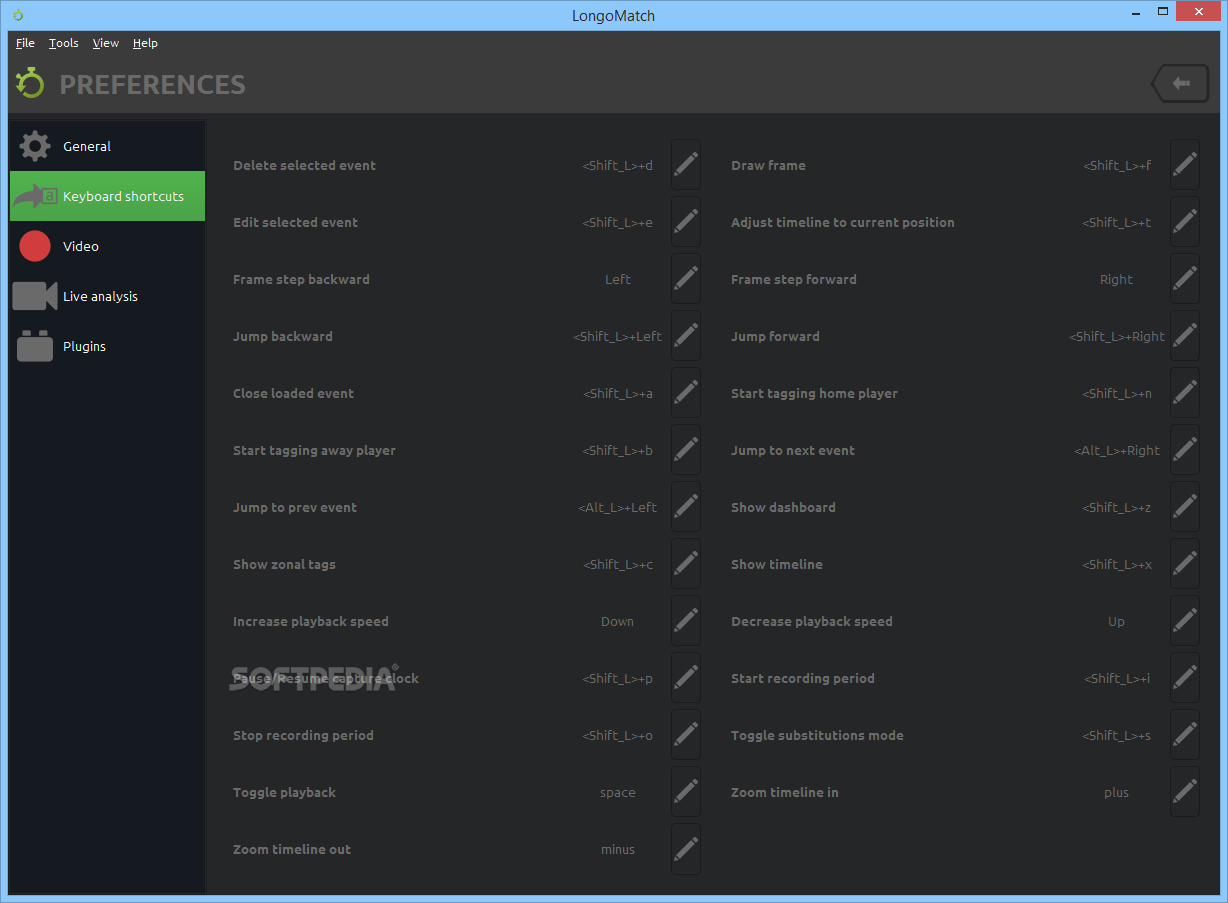Click the LongoMatch stopwatch logo icon

pyautogui.click(x=30, y=83)
